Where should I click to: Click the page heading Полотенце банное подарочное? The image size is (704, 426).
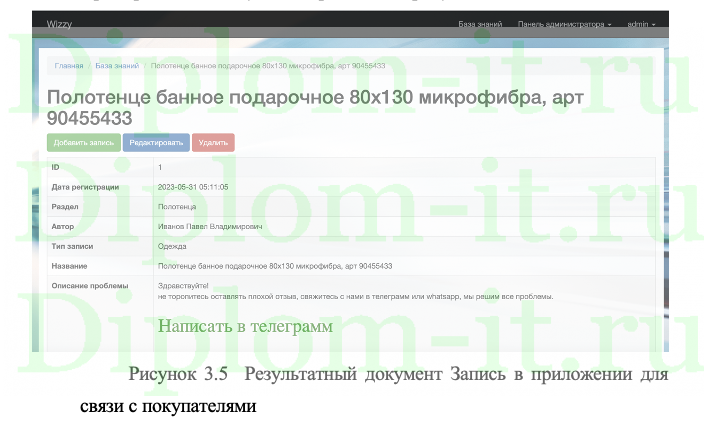(x=315, y=108)
